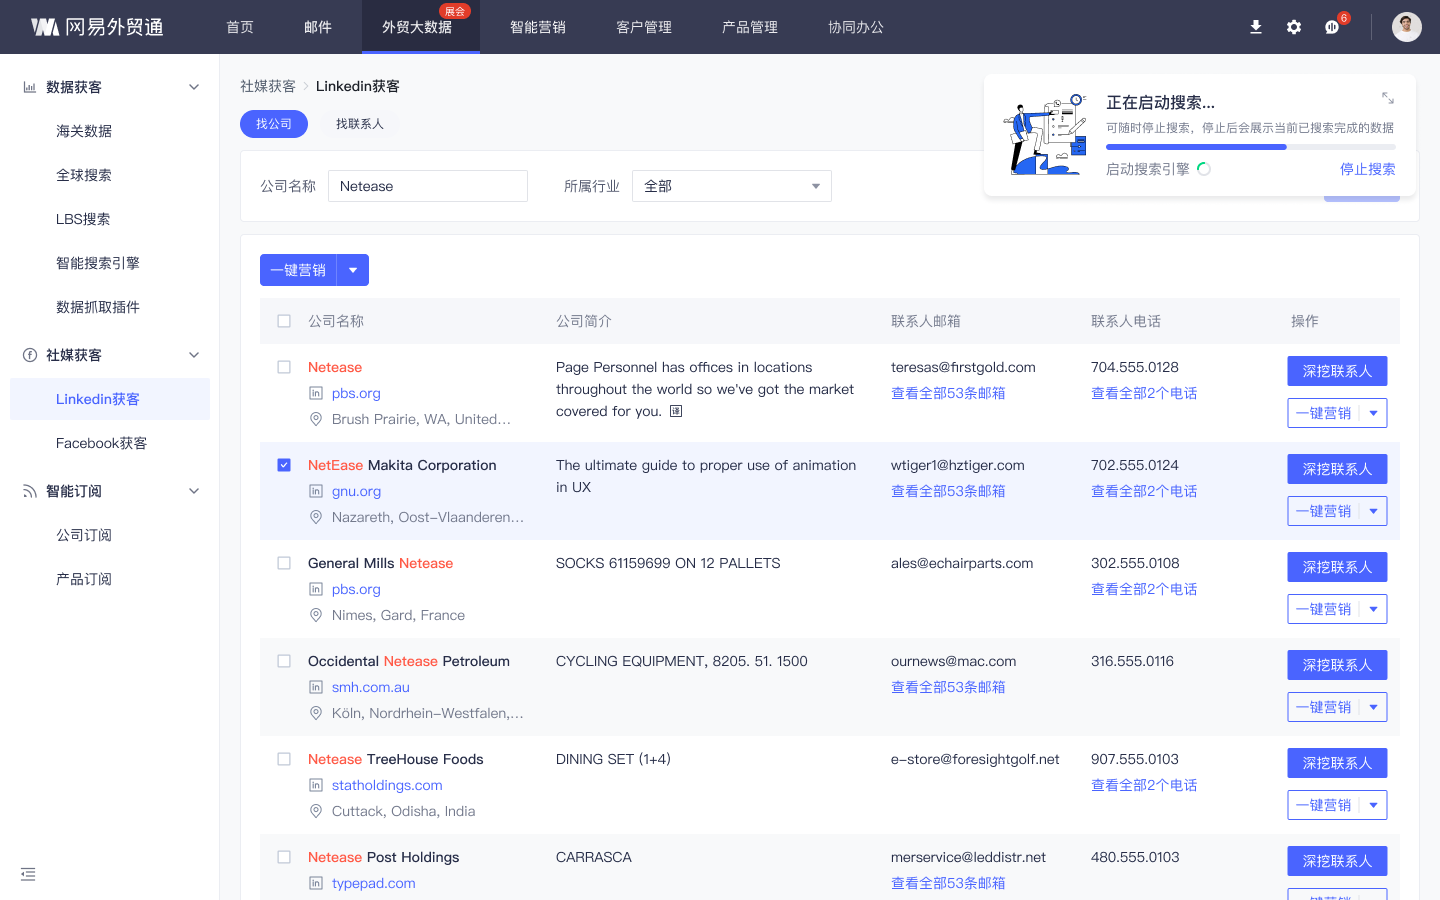The width and height of the screenshot is (1440, 900).
Task: Switch to the 找联系人 tab
Action: point(360,124)
